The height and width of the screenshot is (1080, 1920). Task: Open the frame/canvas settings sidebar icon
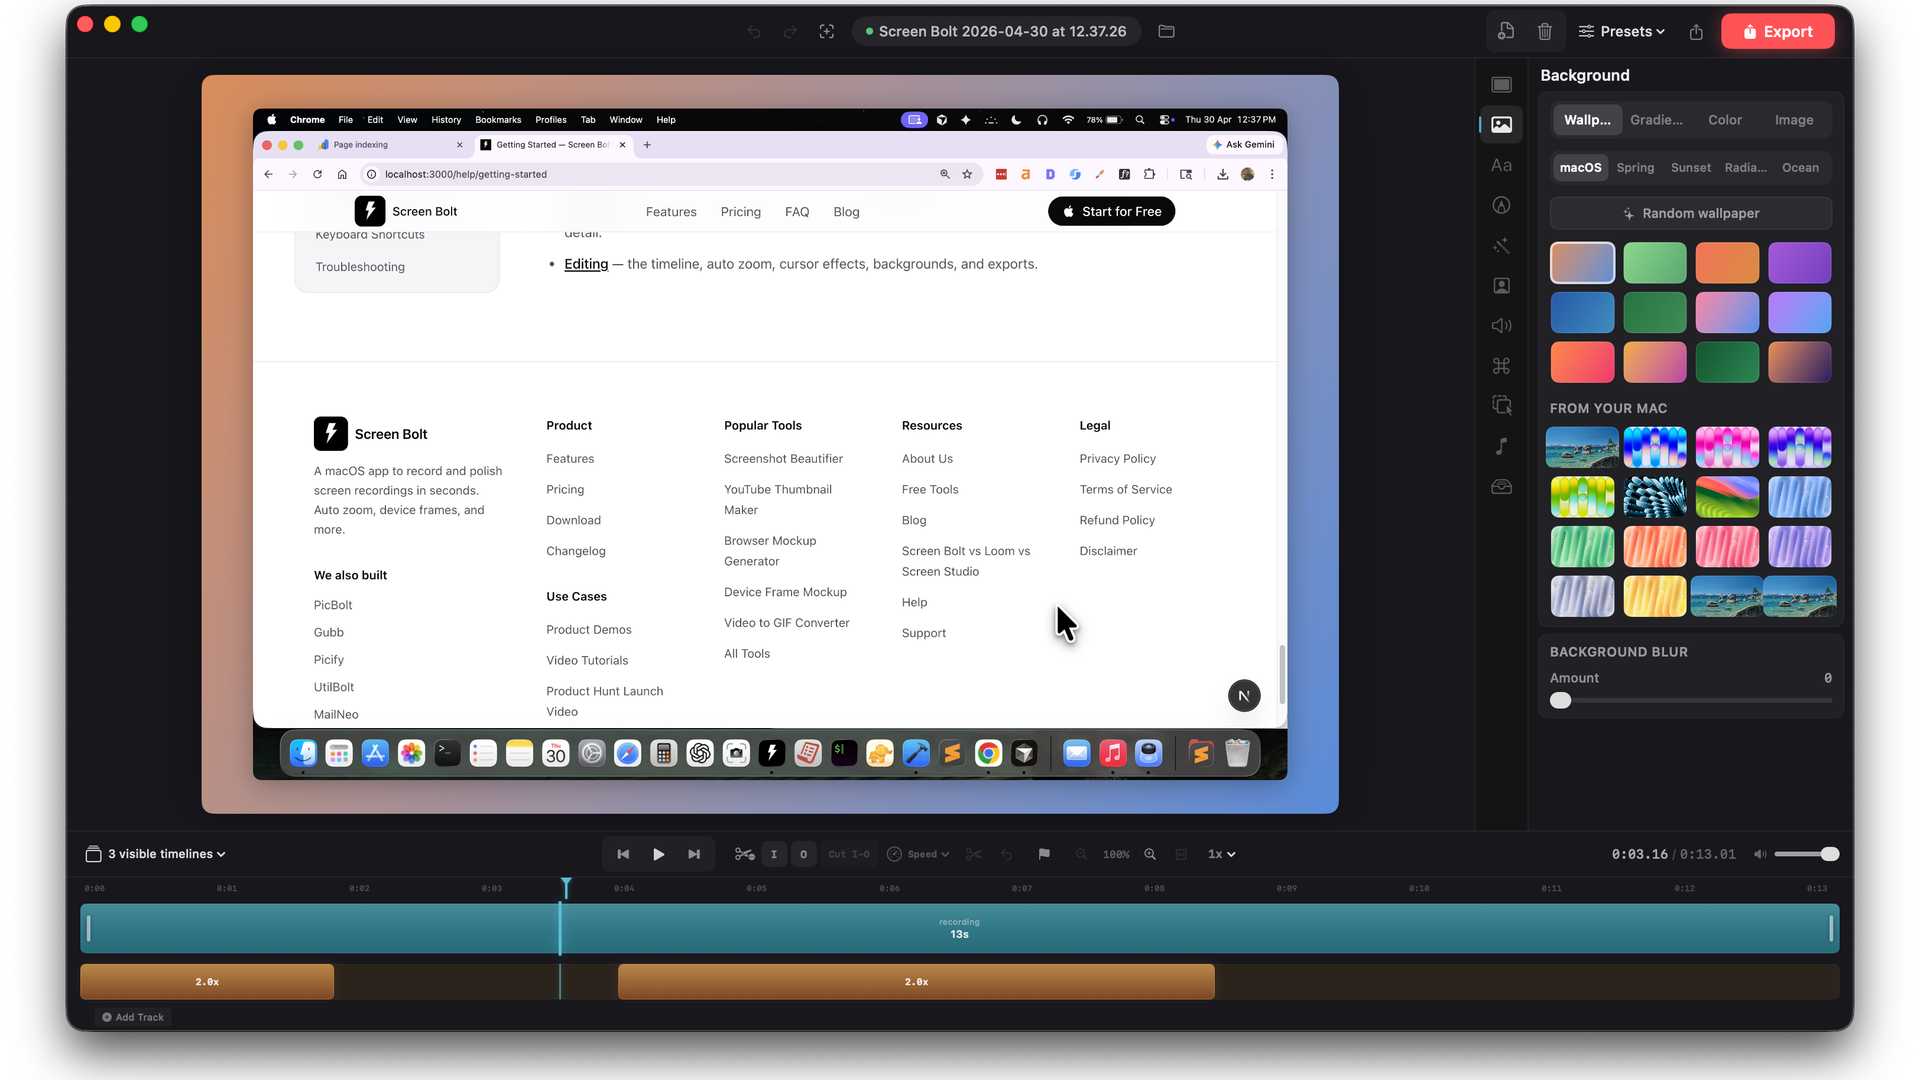pyautogui.click(x=1501, y=85)
